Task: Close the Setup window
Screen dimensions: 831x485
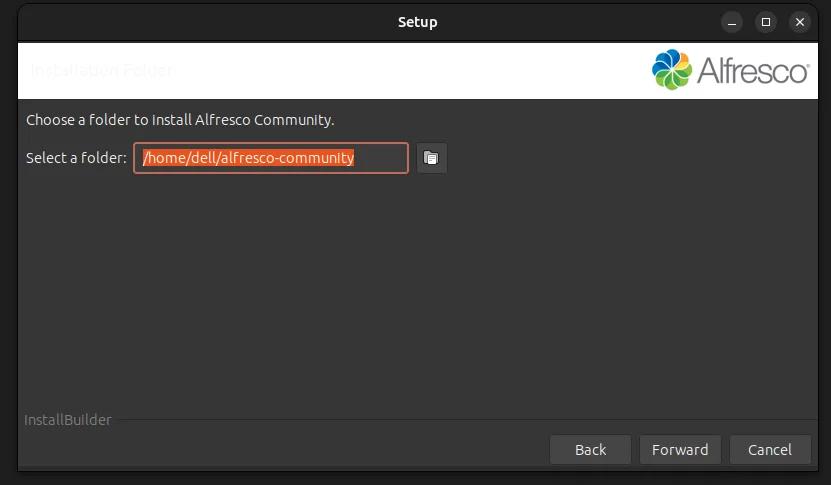Action: click(800, 22)
